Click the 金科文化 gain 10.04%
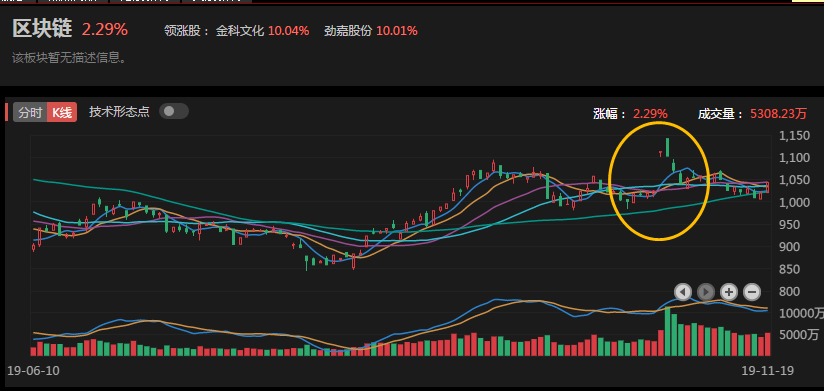824x391 pixels. pos(289,31)
